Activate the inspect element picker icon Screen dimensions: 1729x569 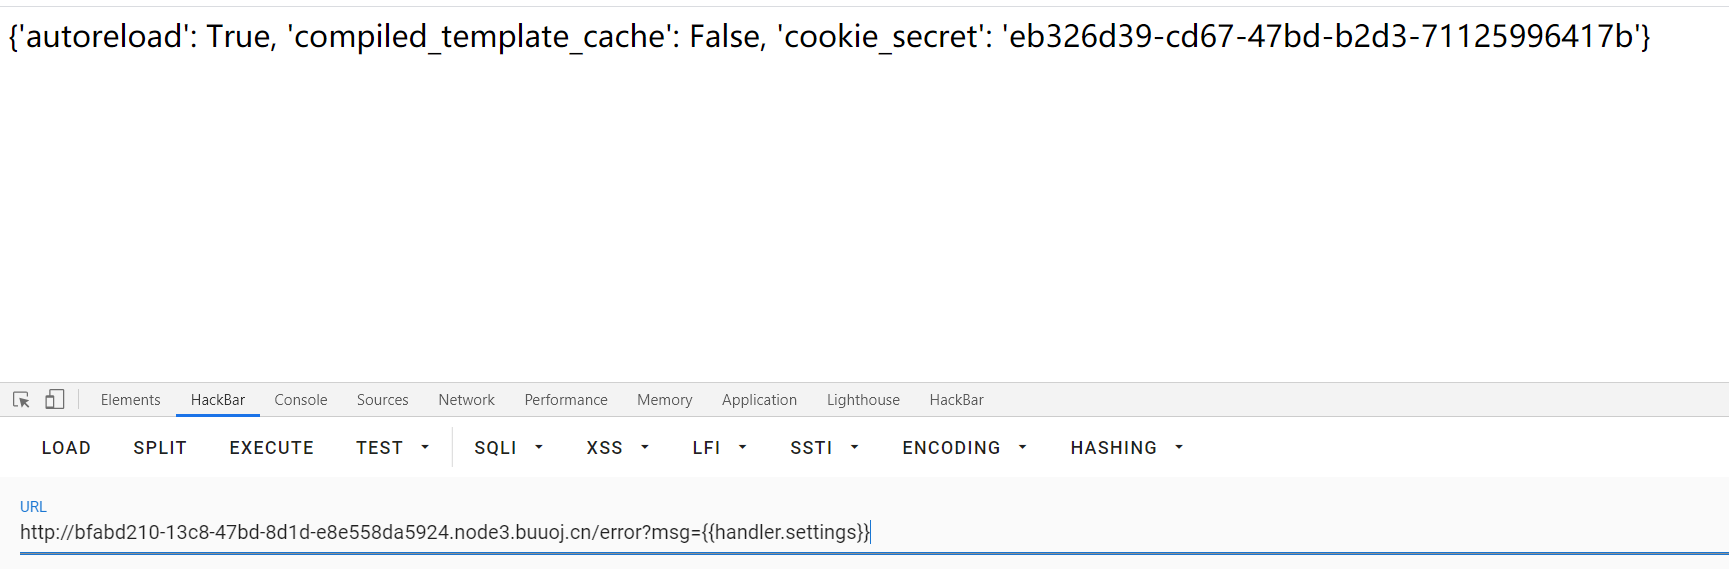pos(21,400)
